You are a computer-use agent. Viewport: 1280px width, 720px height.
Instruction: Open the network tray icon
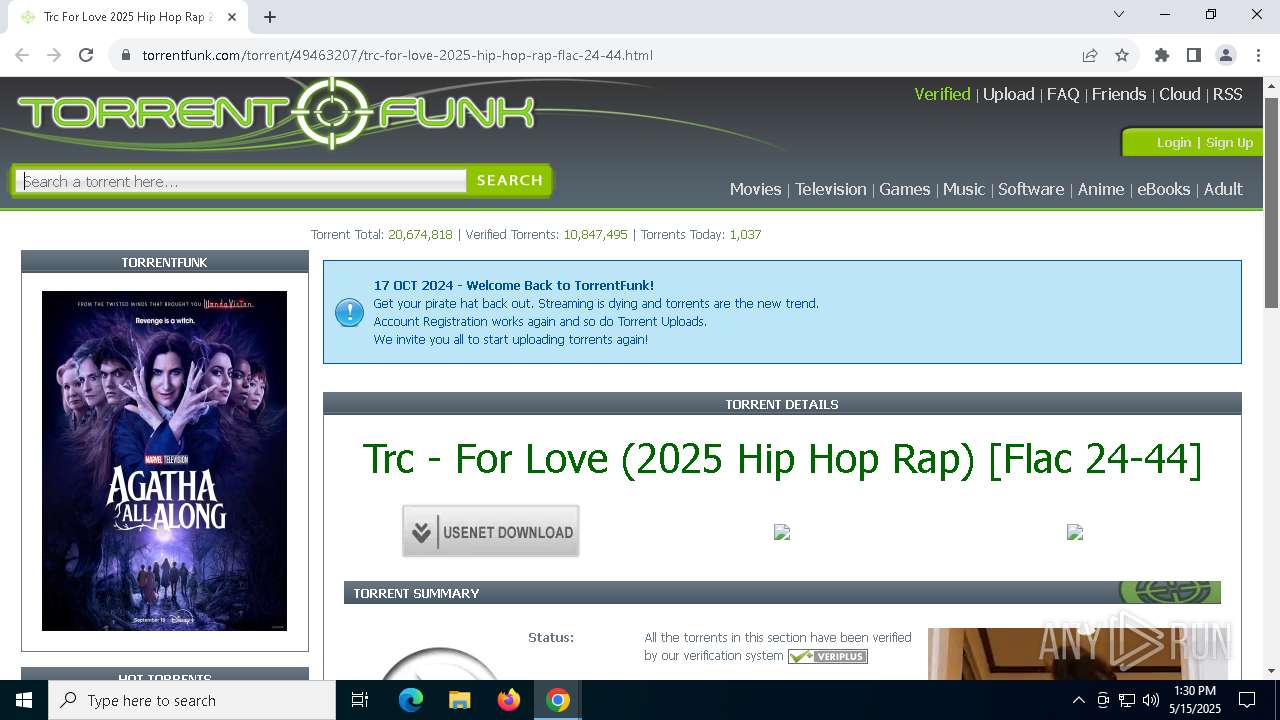click(1127, 700)
